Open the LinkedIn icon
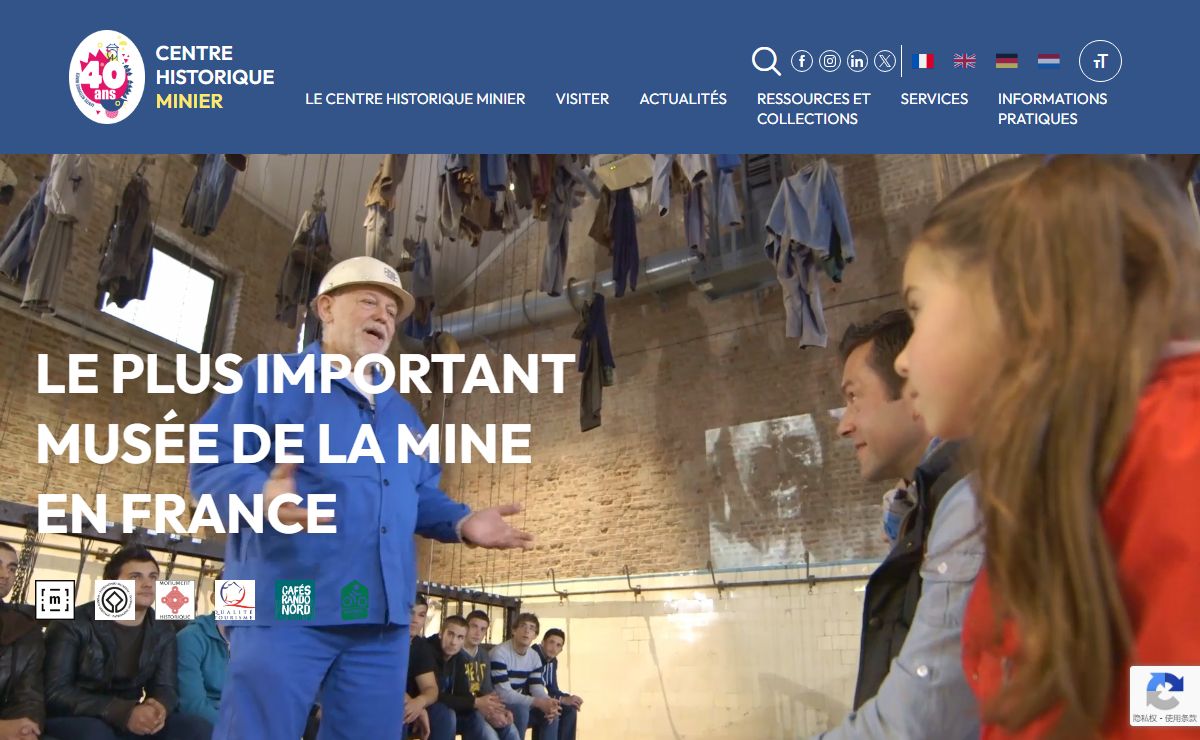The height and width of the screenshot is (740, 1200). click(858, 61)
